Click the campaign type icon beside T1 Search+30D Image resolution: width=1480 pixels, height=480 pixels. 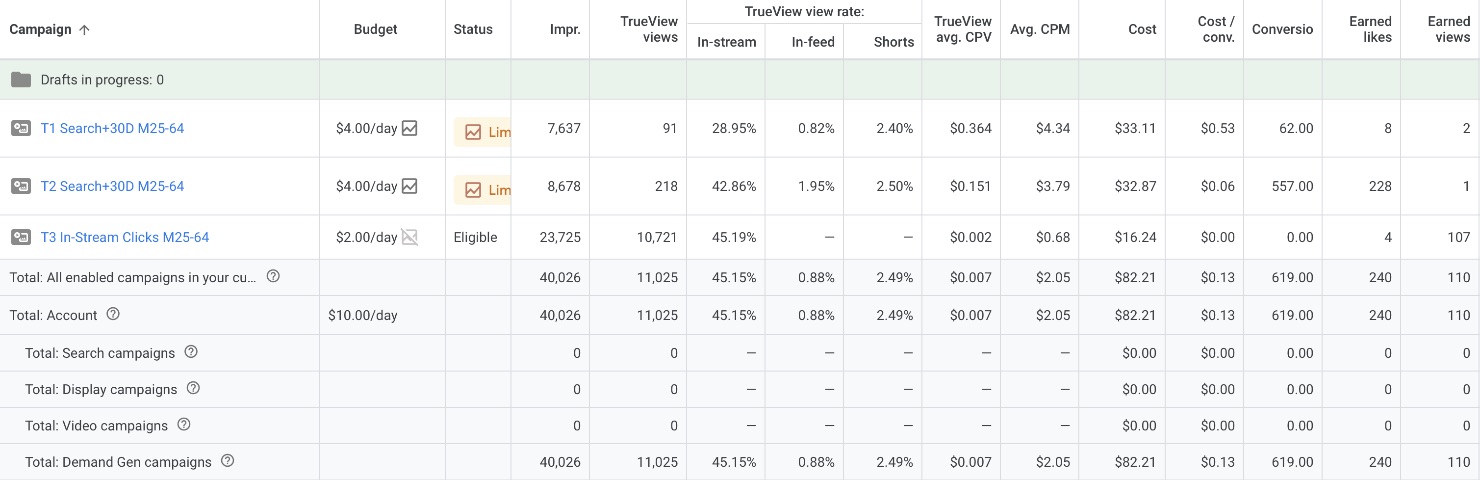[20, 128]
